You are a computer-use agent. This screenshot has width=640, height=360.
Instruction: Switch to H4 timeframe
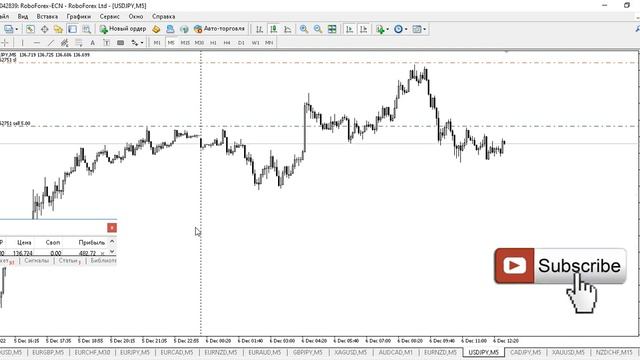click(227, 42)
